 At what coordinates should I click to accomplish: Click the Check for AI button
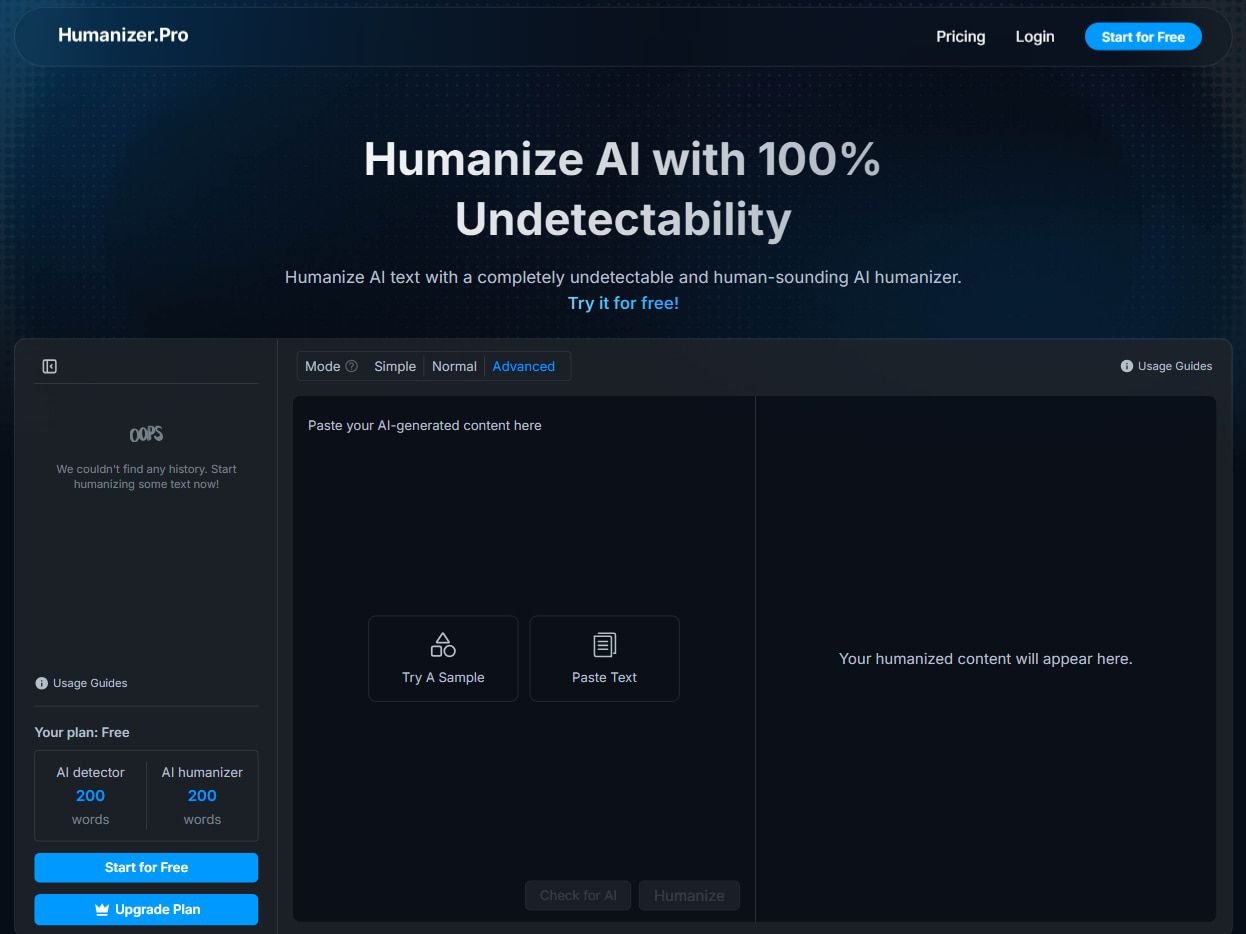click(x=577, y=895)
